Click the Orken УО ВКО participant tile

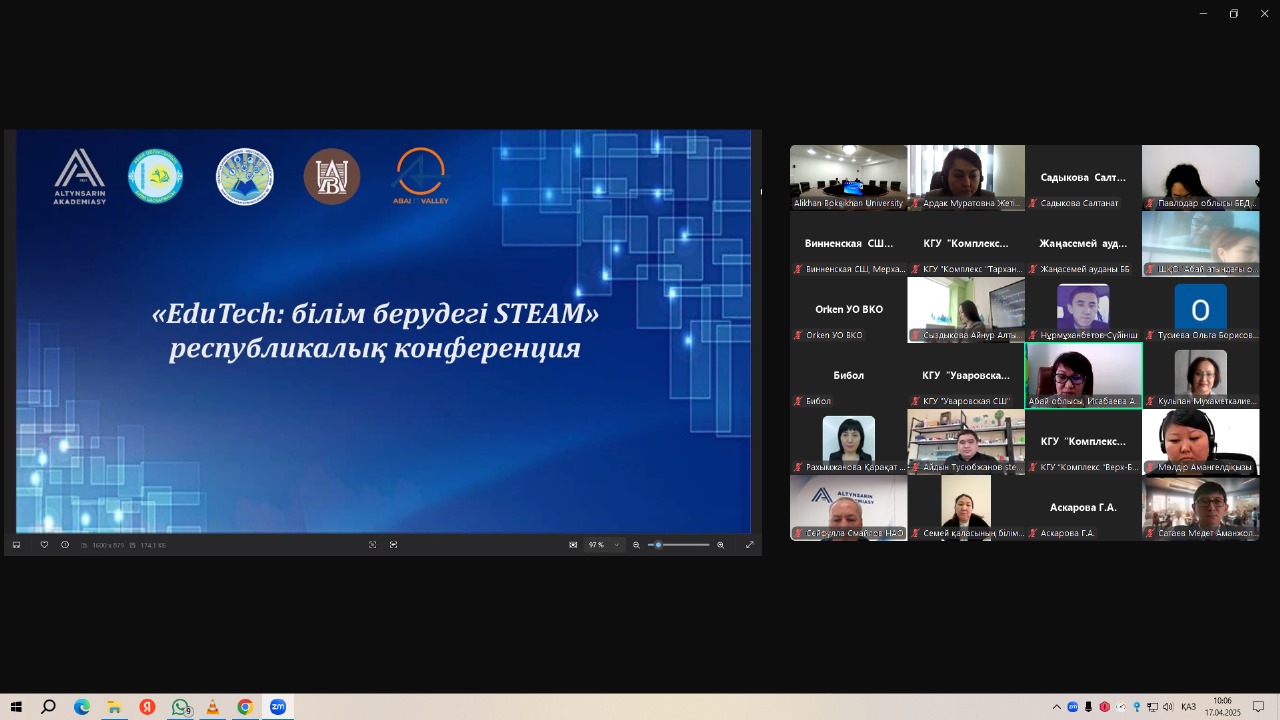click(x=848, y=310)
